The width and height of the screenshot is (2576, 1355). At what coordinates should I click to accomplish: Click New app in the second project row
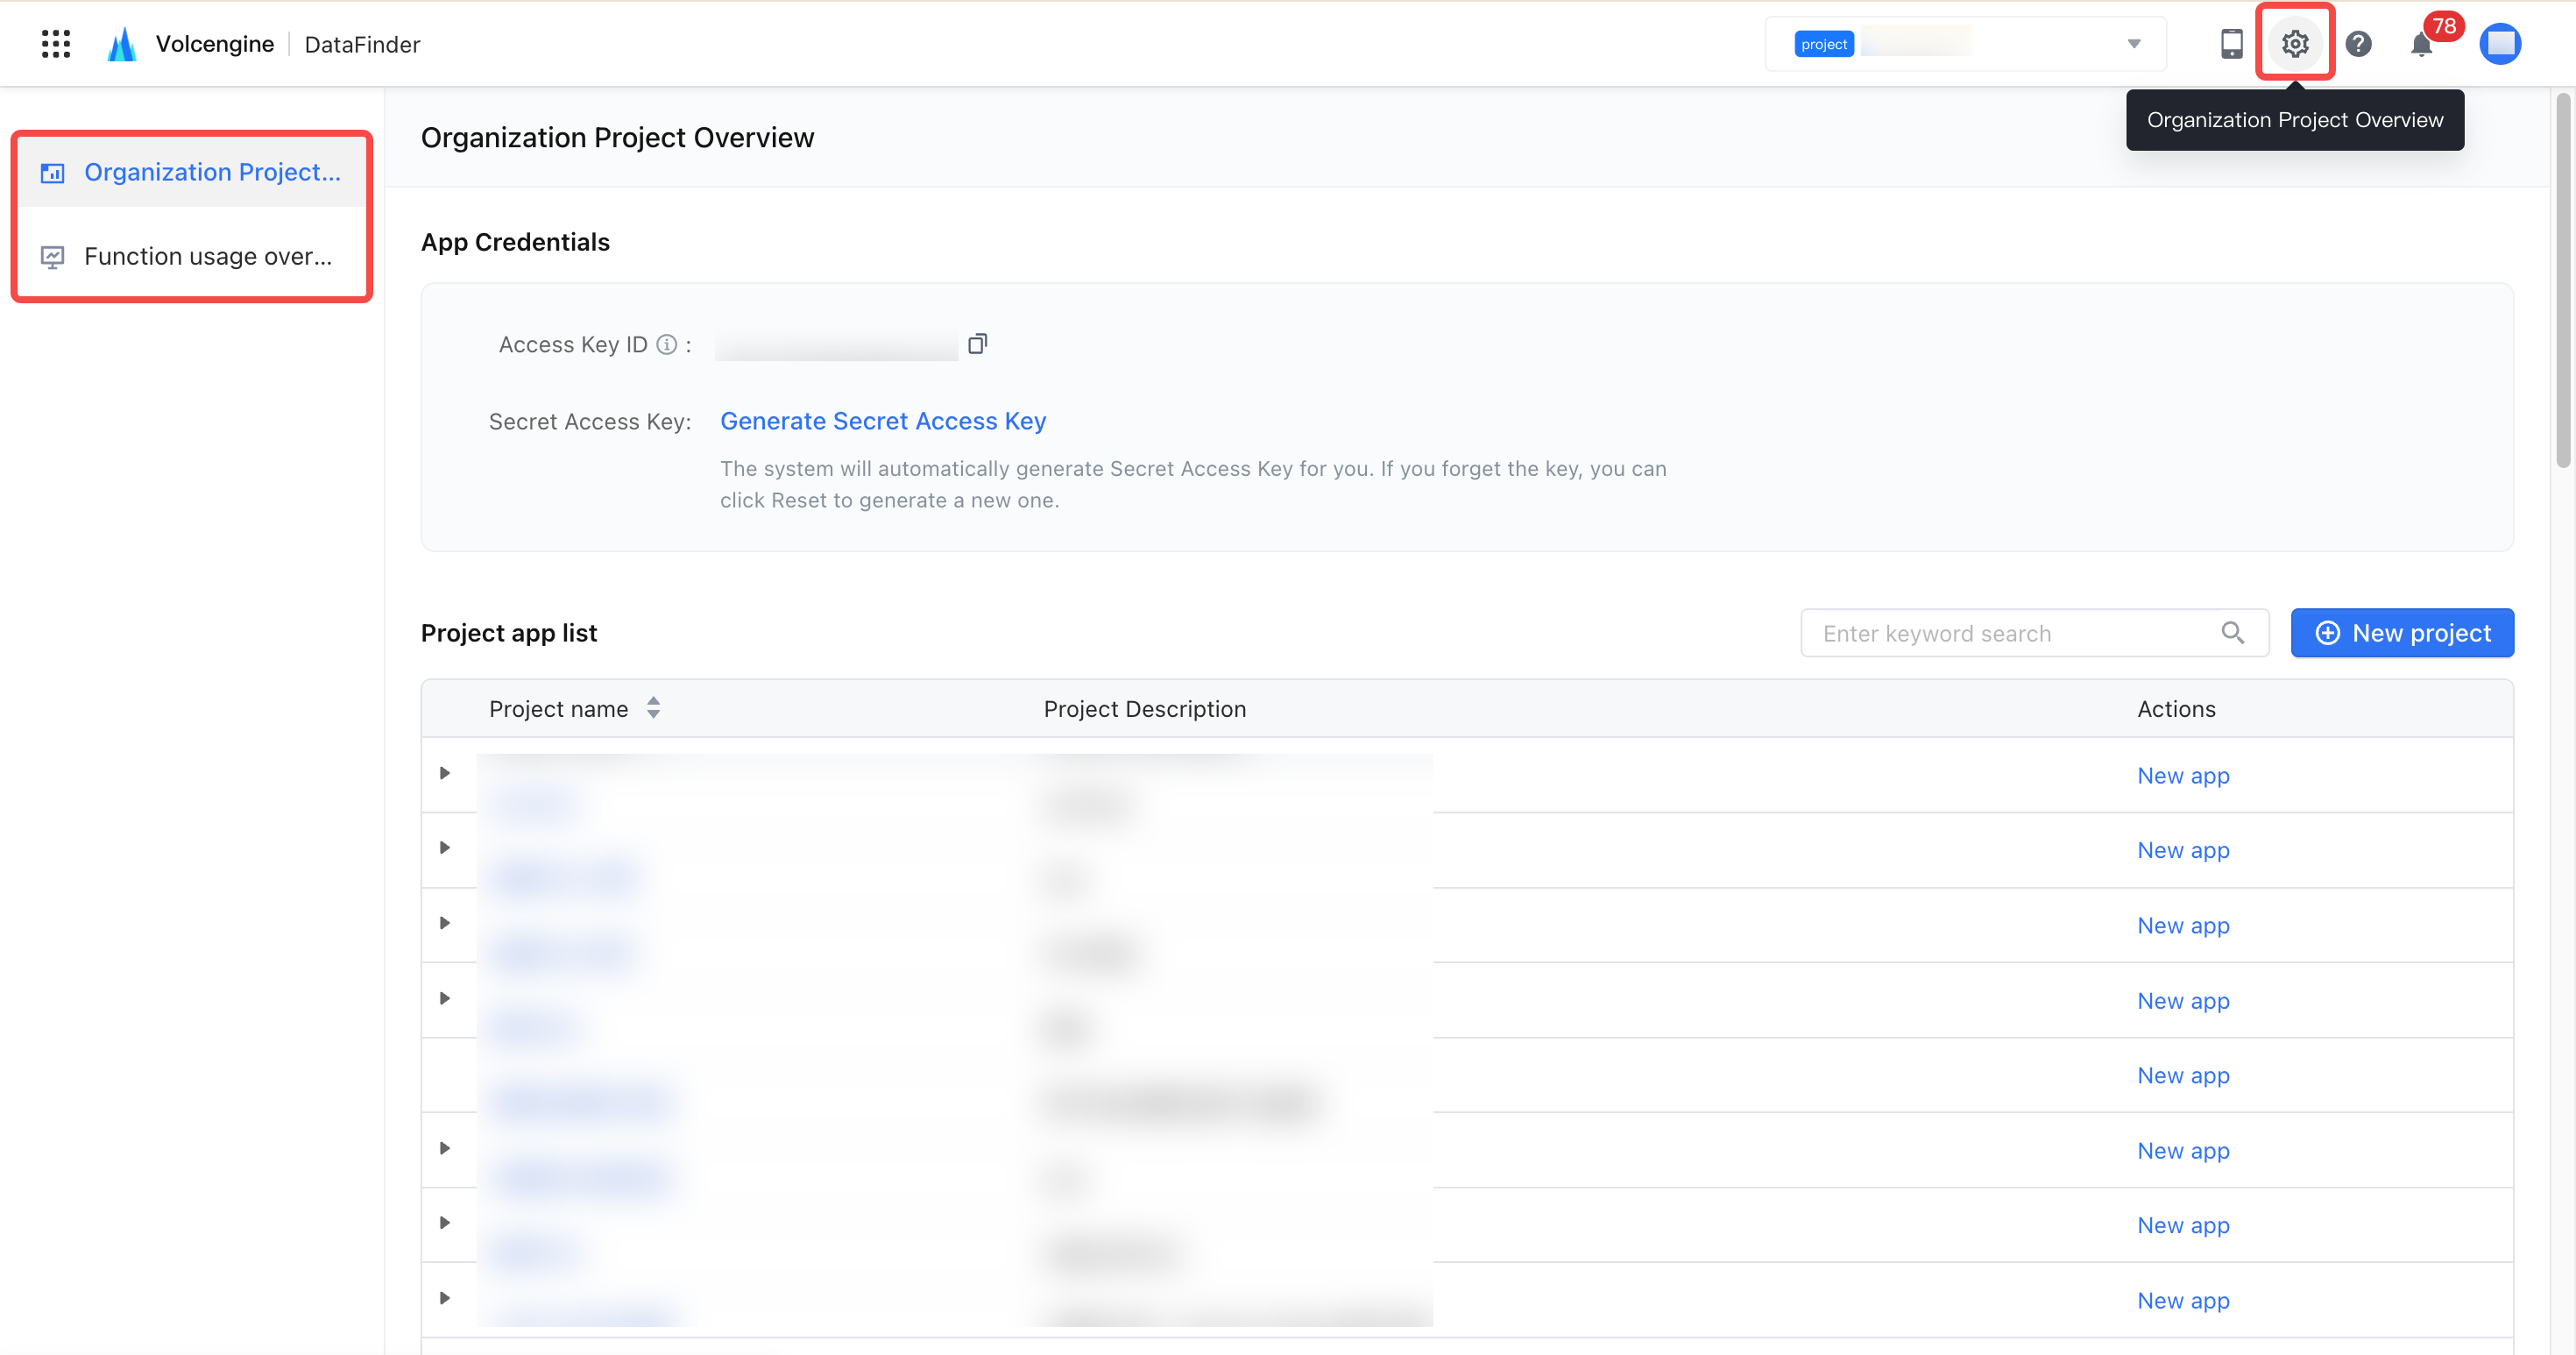click(2183, 851)
